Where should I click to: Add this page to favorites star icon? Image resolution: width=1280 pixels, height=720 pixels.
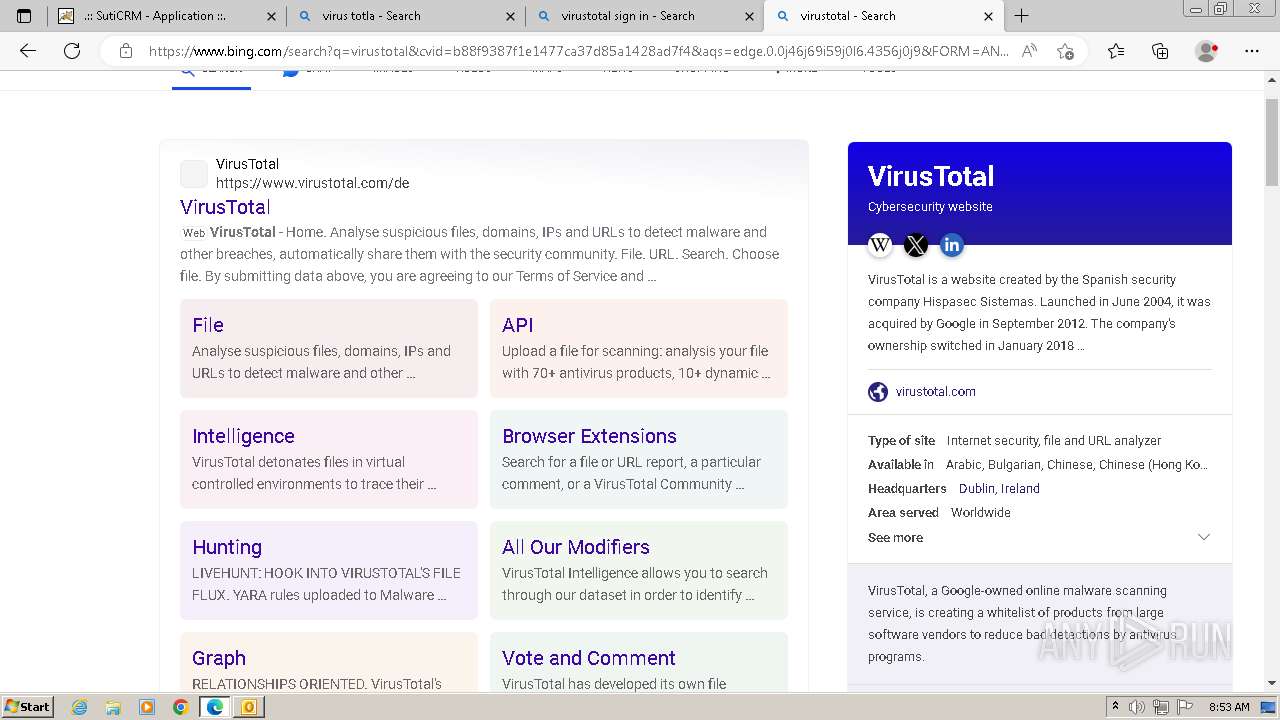1065,51
